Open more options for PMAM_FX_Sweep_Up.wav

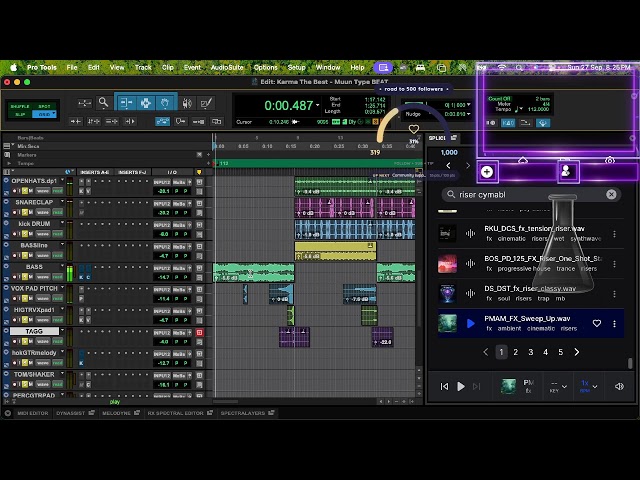tap(614, 324)
